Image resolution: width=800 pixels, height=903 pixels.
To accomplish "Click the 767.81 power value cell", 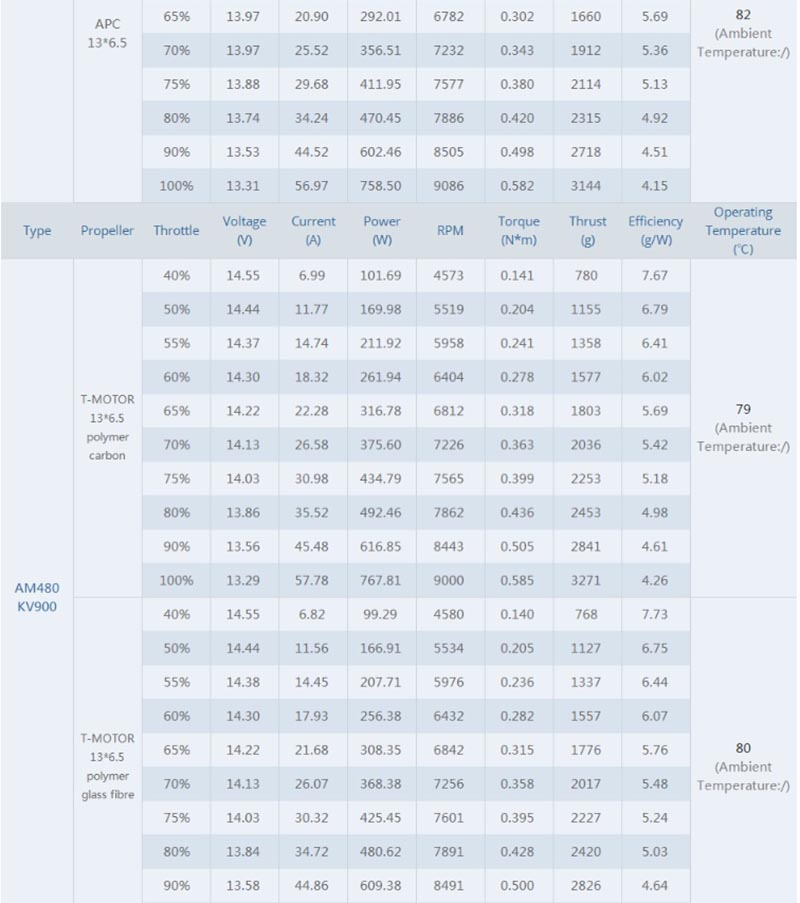I will (380, 580).
